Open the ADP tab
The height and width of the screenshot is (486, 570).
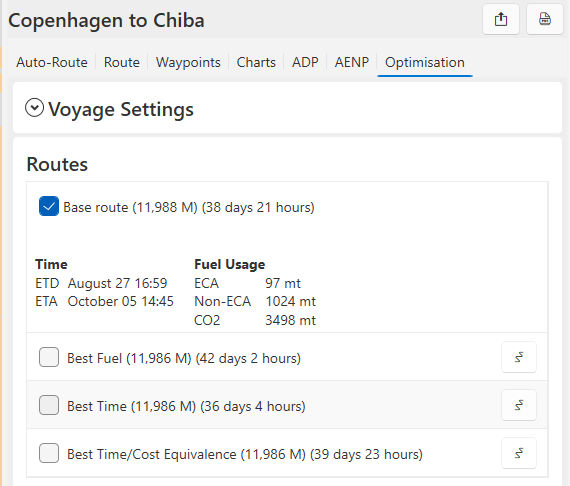click(x=305, y=62)
